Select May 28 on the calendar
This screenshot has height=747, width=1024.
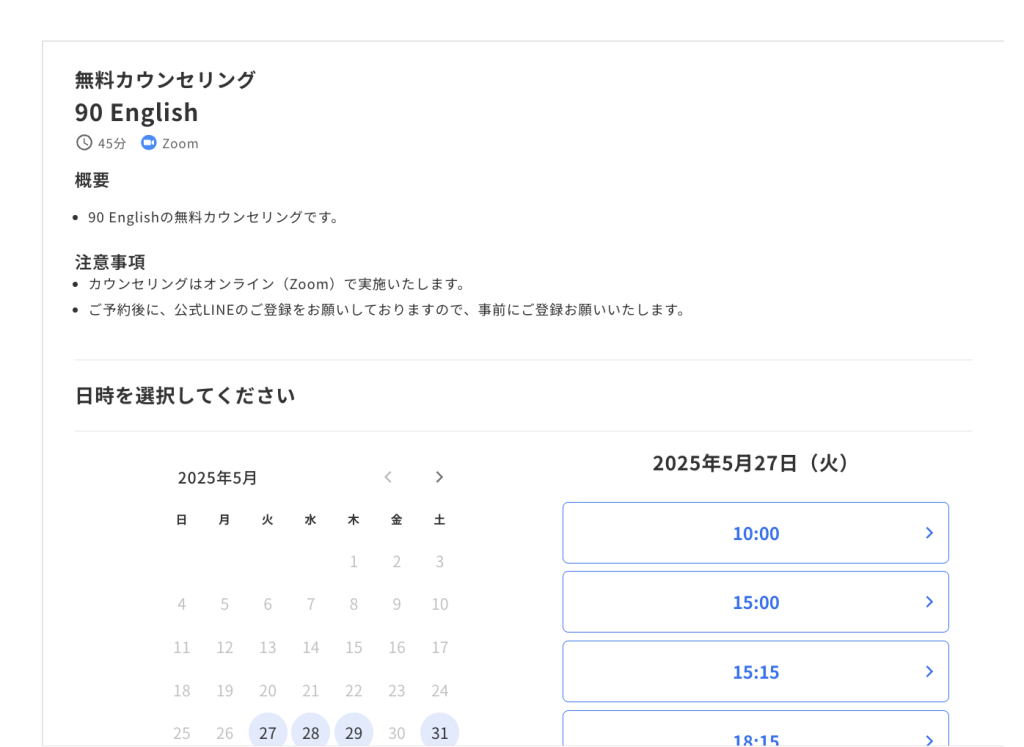pos(311,732)
